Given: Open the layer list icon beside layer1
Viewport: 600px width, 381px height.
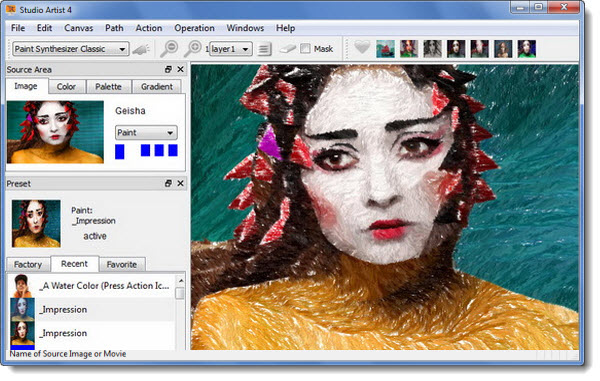Looking at the screenshot, I should (264, 49).
